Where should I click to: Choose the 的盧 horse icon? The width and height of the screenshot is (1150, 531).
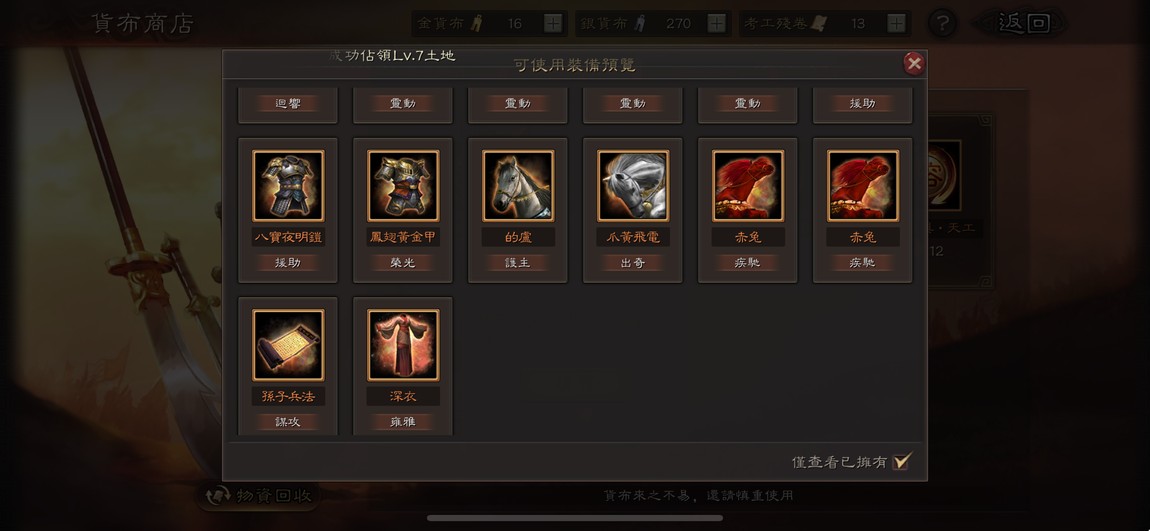pos(519,186)
